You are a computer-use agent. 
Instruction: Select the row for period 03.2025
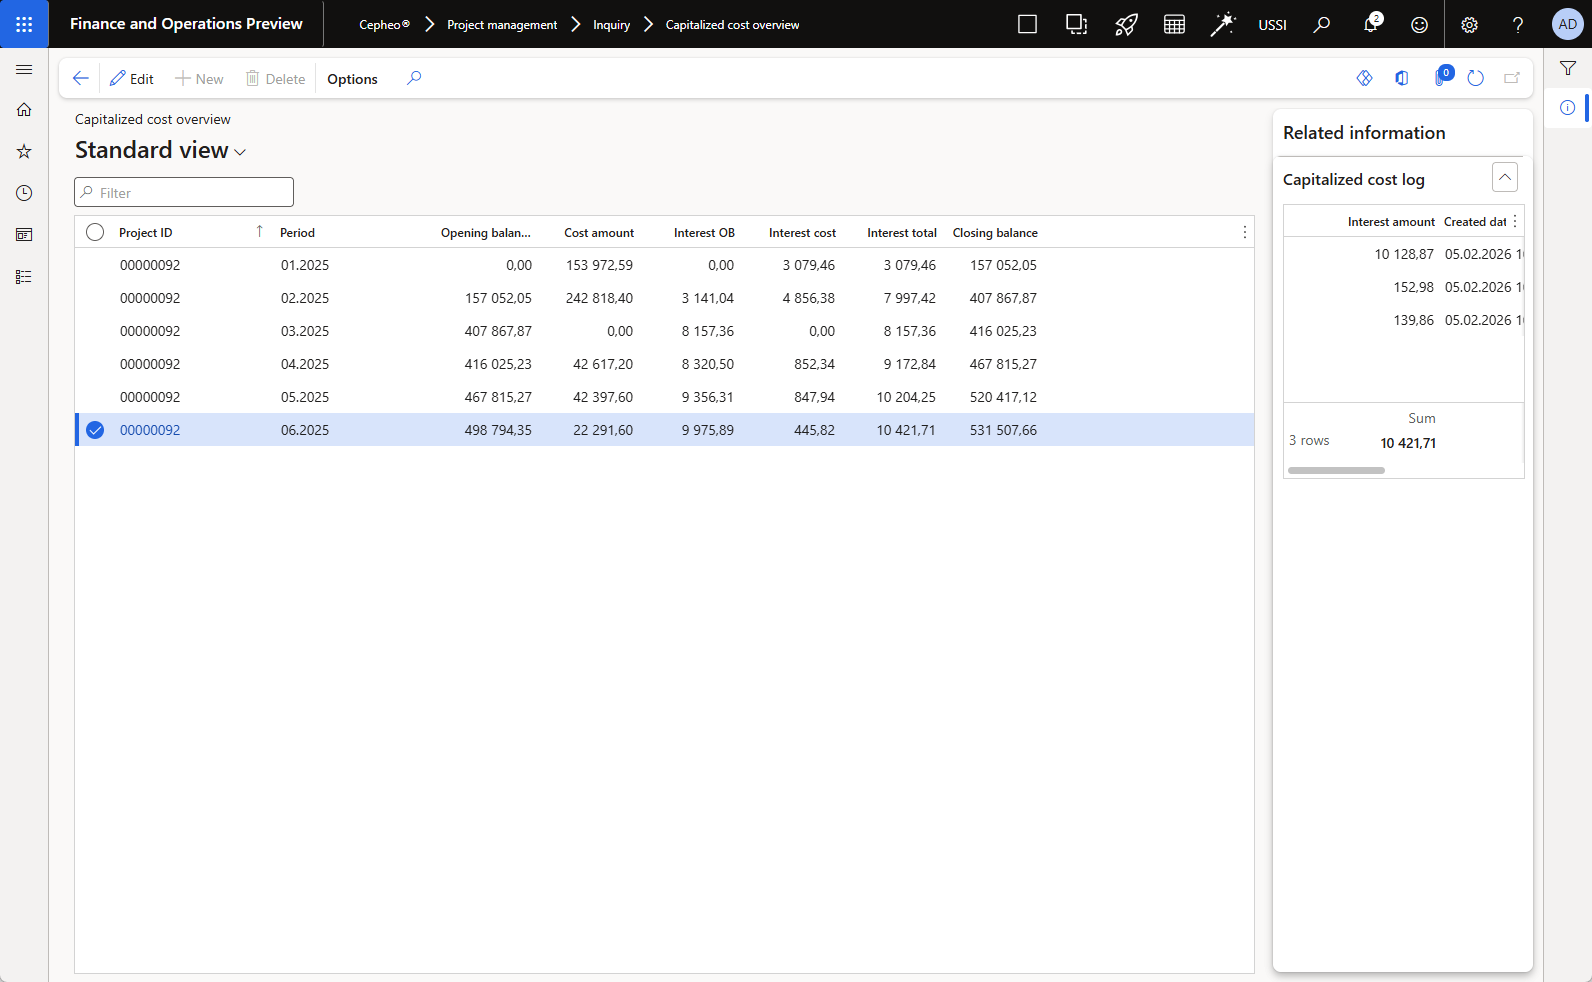pos(305,331)
